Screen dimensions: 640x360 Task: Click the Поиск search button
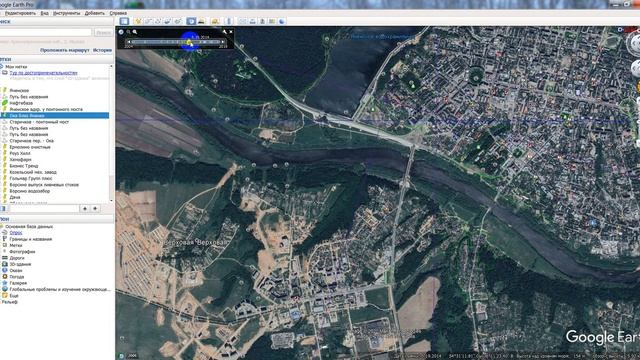coord(103,32)
